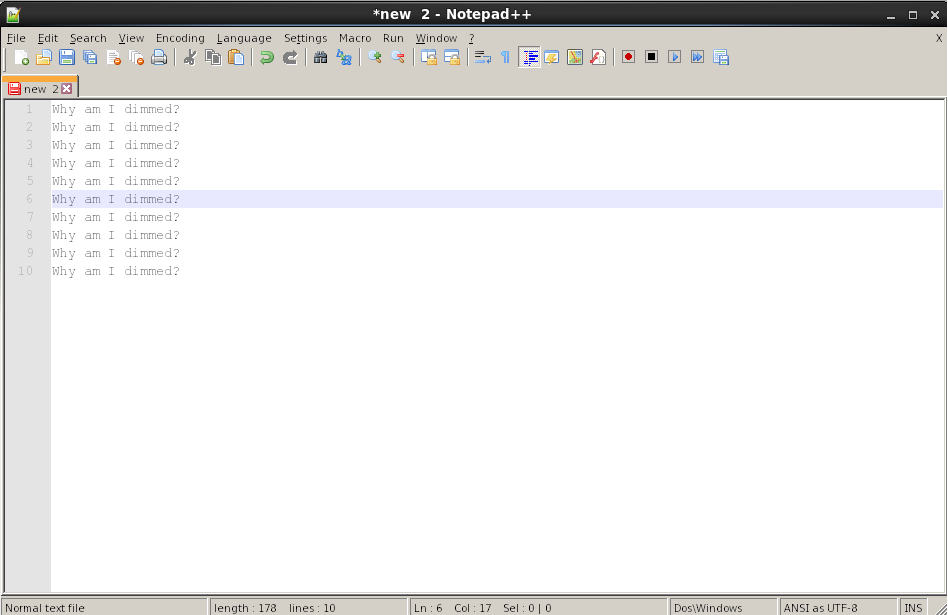The width and height of the screenshot is (948, 615).
Task: Click Run a macro multiple times icon
Action: 697,57
